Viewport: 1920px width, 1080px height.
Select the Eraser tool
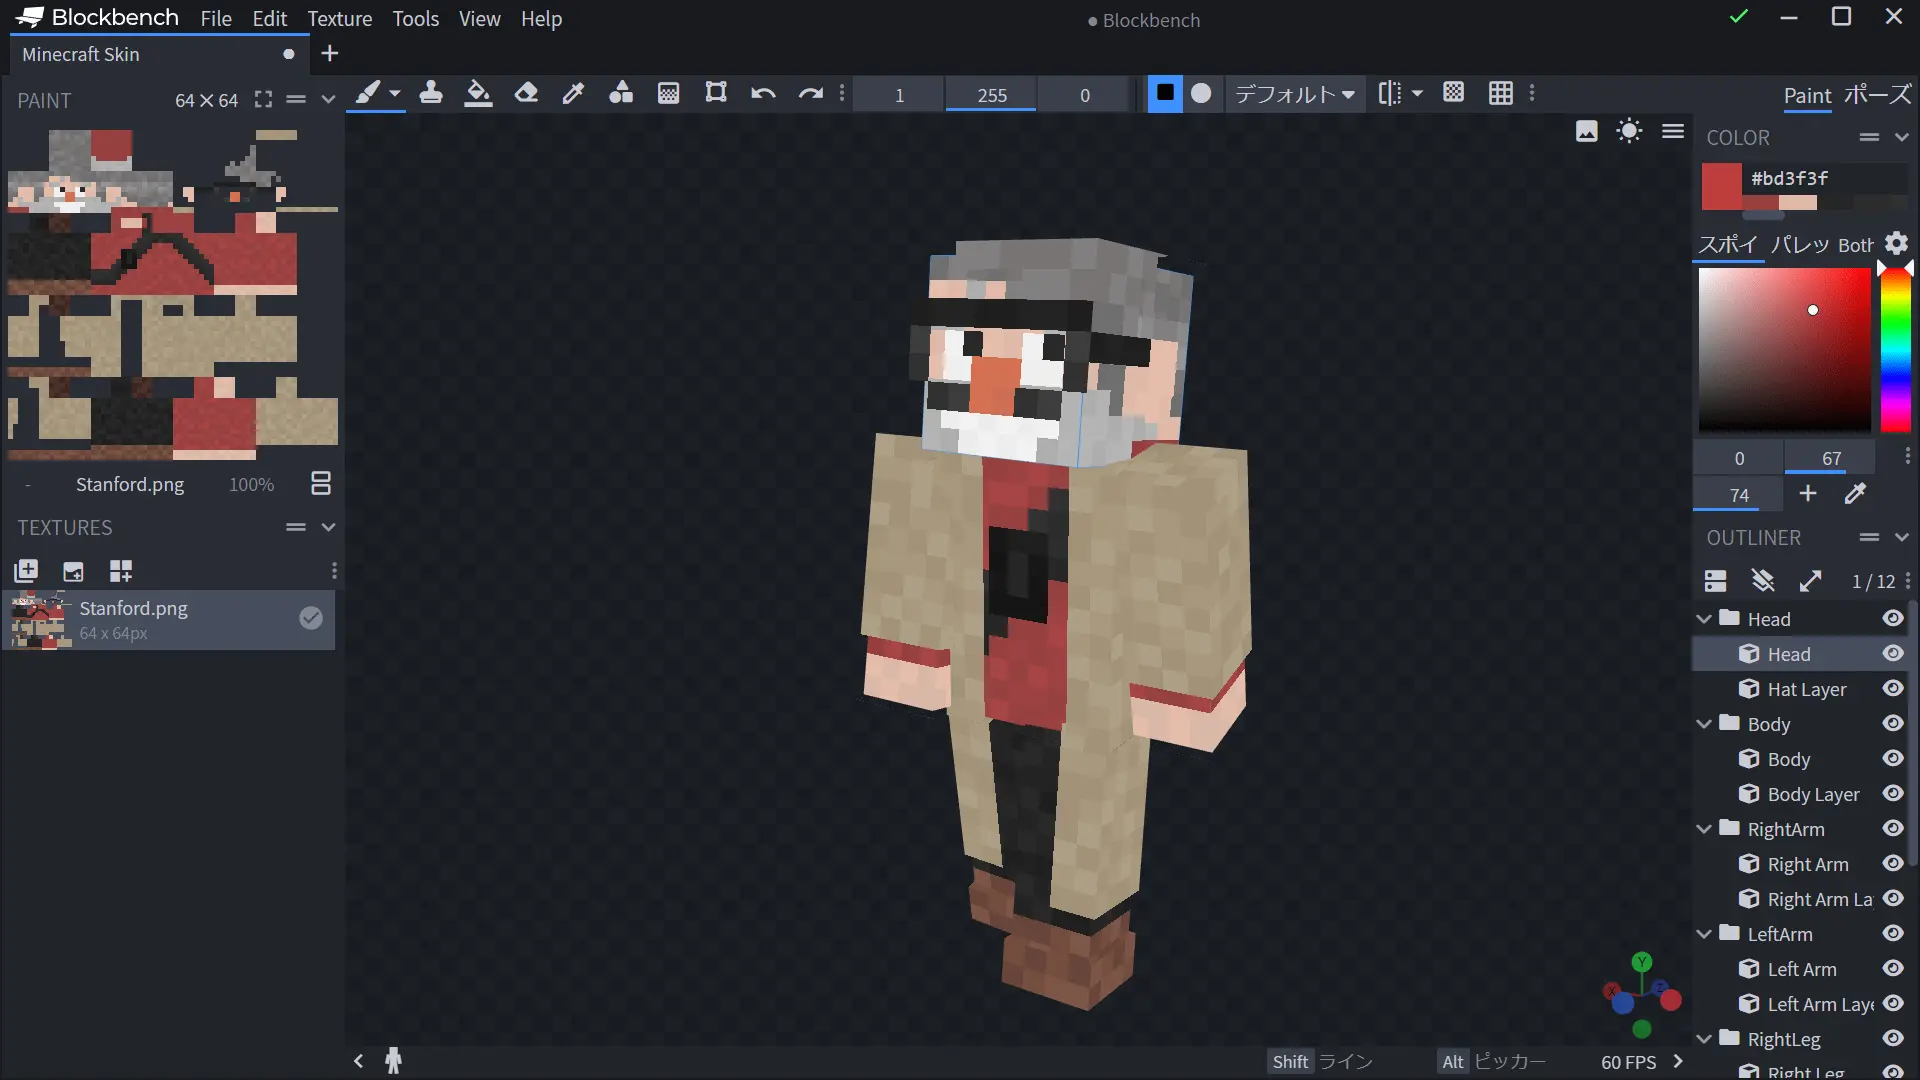coord(526,94)
